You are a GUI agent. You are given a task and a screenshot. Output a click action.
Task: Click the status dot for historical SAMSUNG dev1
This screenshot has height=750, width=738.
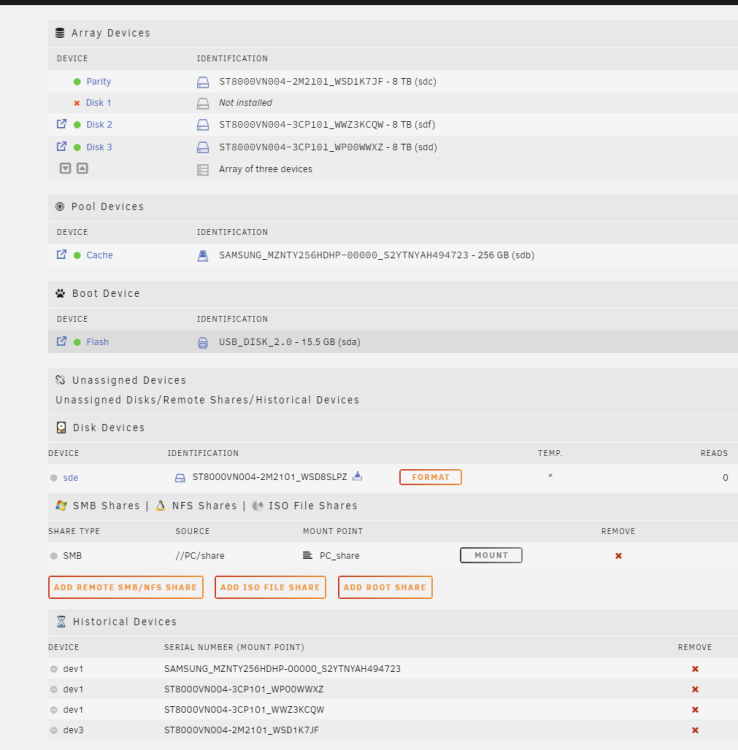(x=54, y=669)
